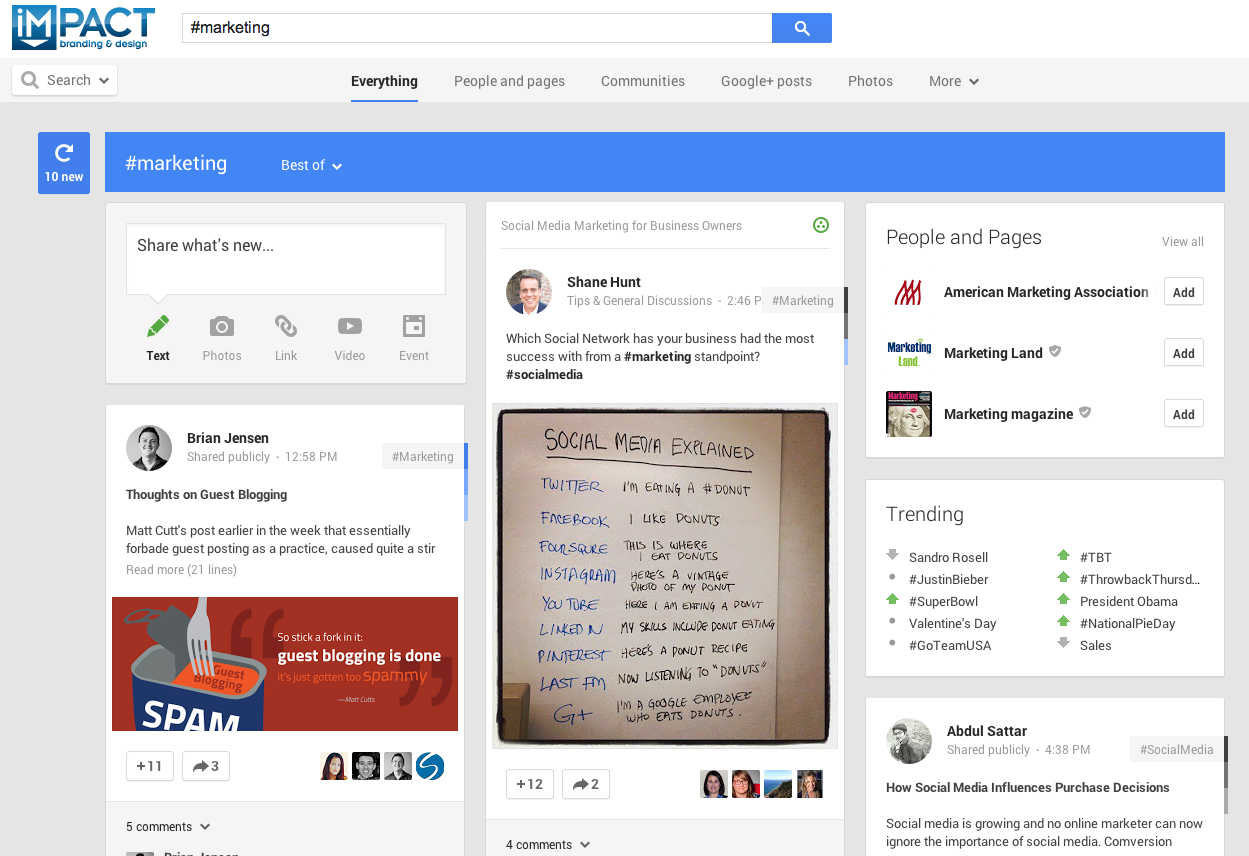Screen dimensions: 1249x856
Task: Switch to the Communities tab
Action: point(643,81)
